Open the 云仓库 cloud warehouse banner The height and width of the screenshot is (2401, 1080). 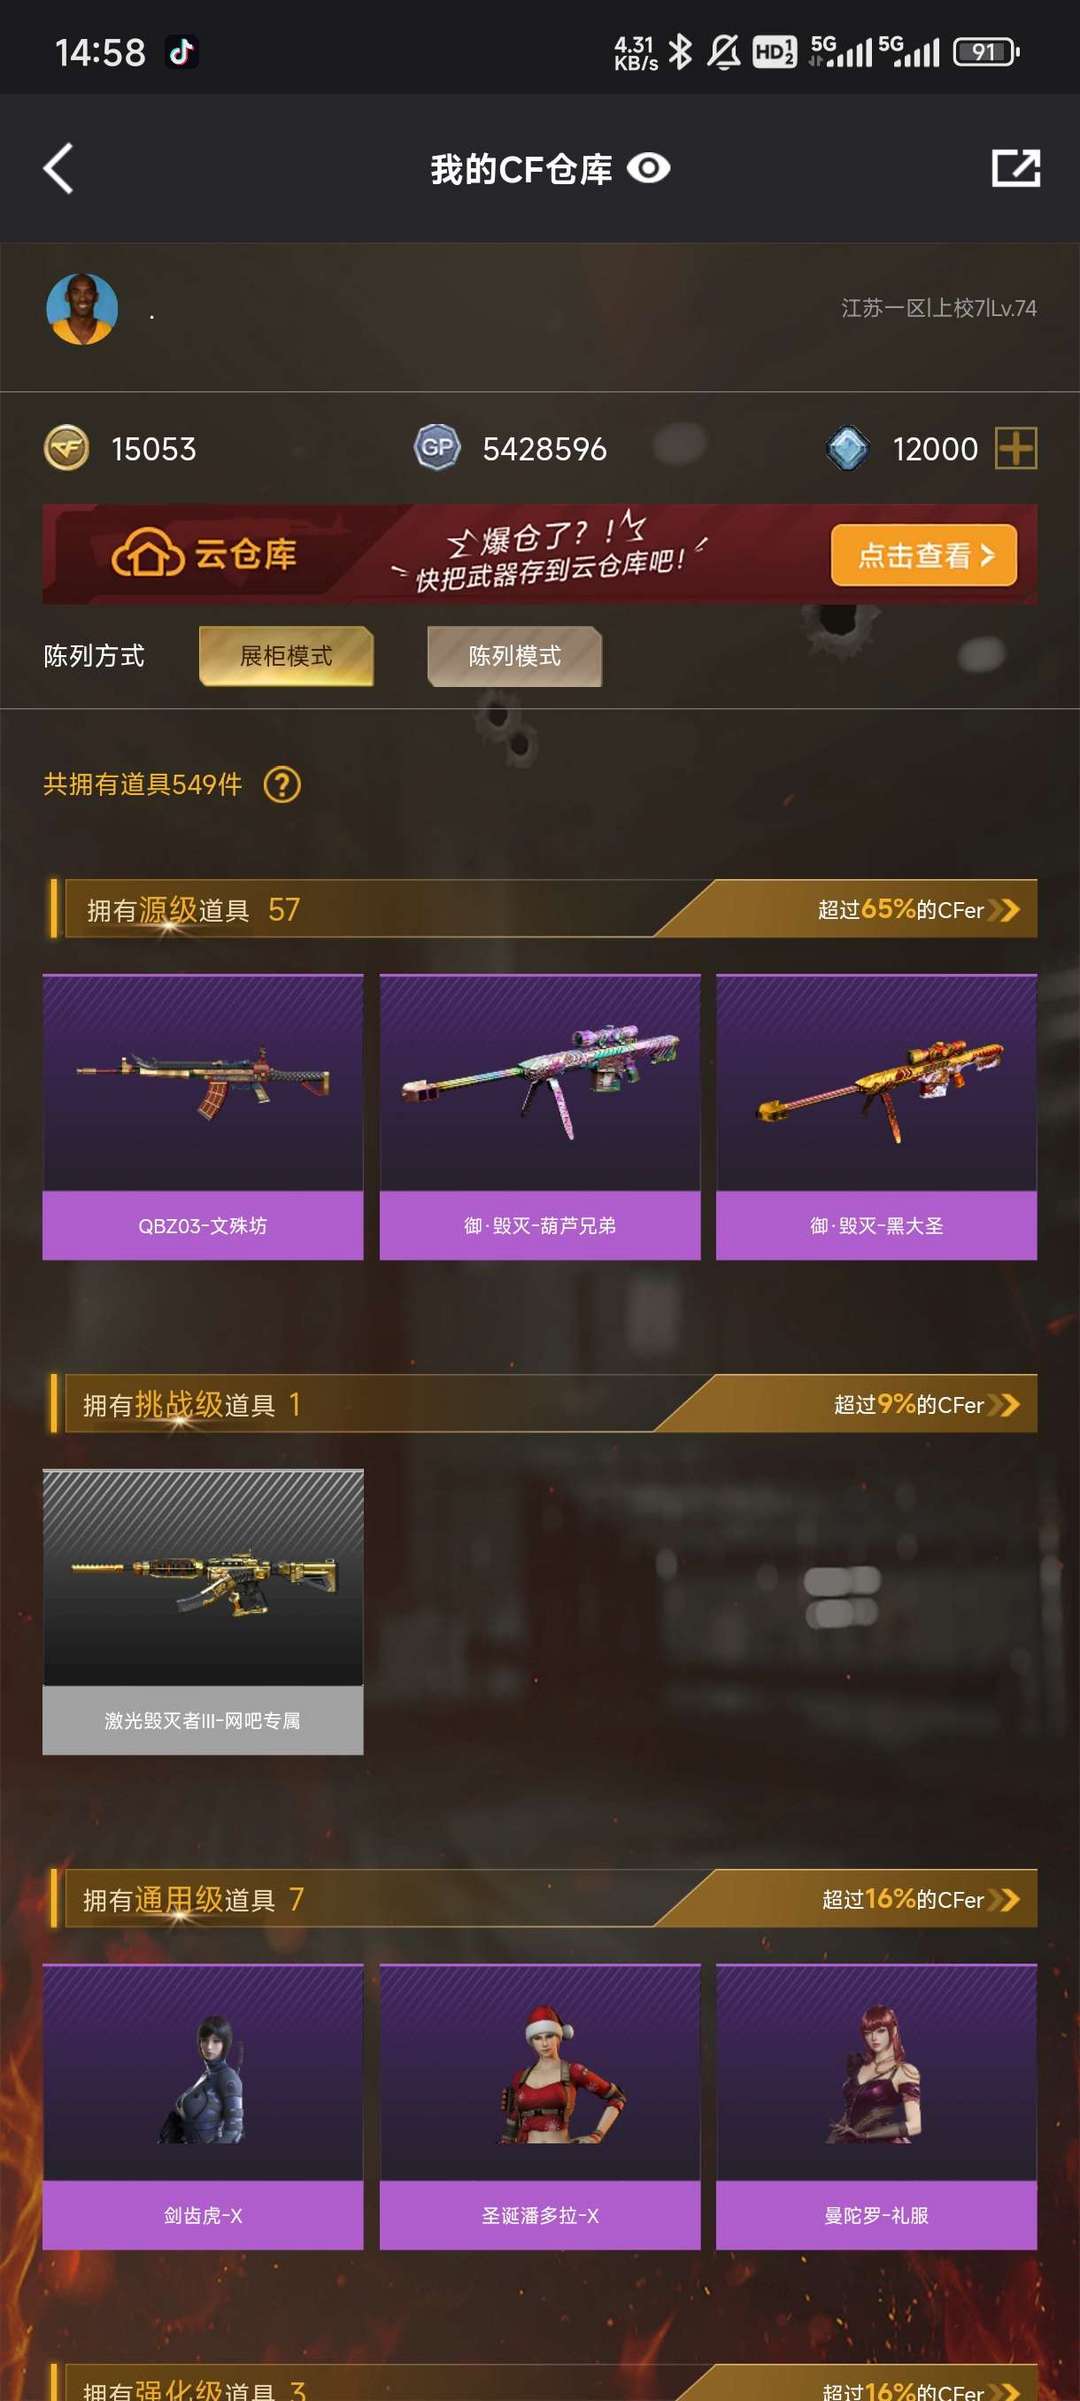[x=540, y=554]
